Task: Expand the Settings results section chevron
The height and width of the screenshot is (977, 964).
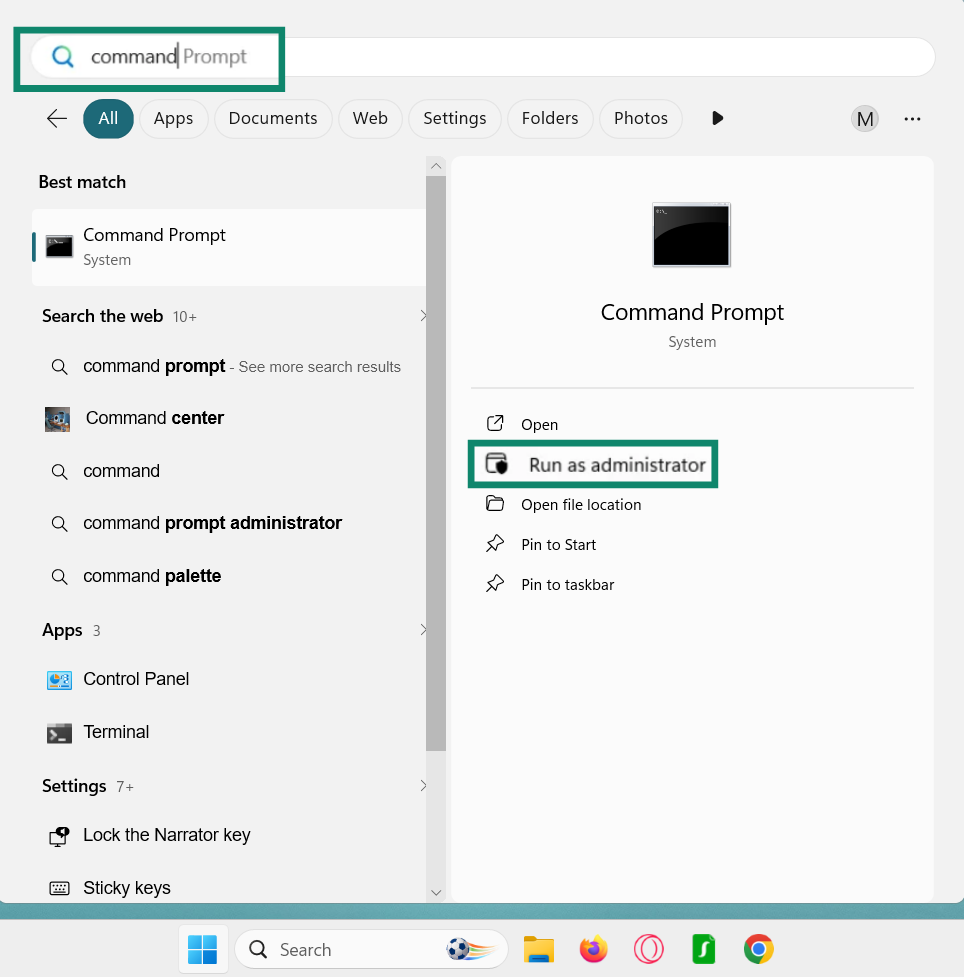Action: coord(423,786)
